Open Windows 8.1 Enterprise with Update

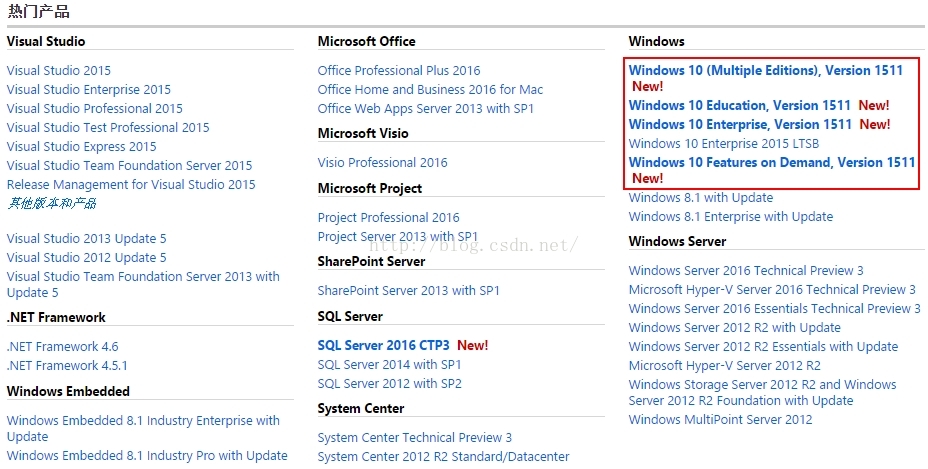point(731,217)
